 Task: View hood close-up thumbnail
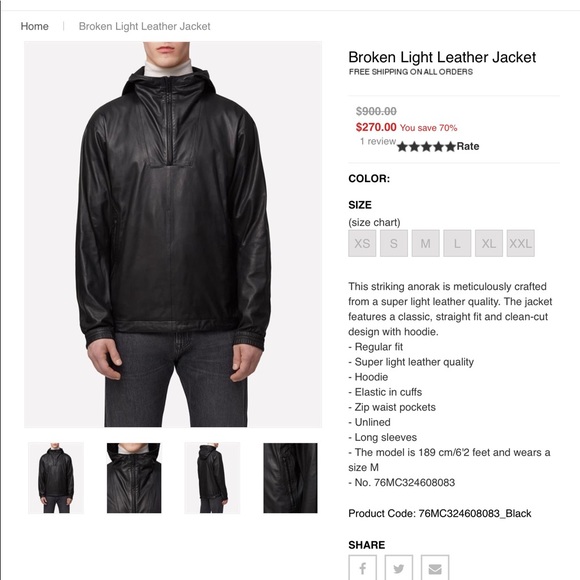coord(134,478)
